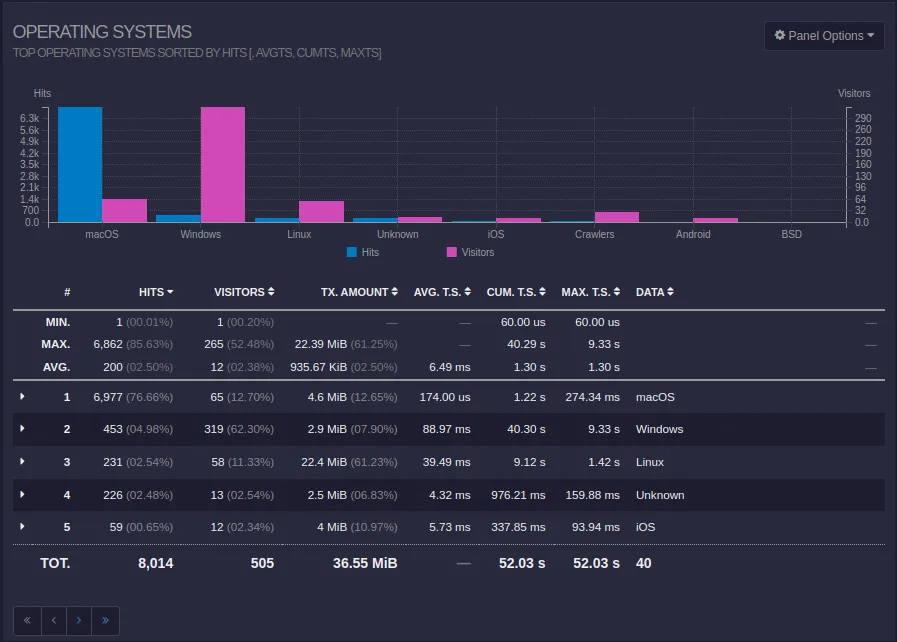Jump to last page with double-right chevron icon
This screenshot has height=642, width=897.
point(105,620)
